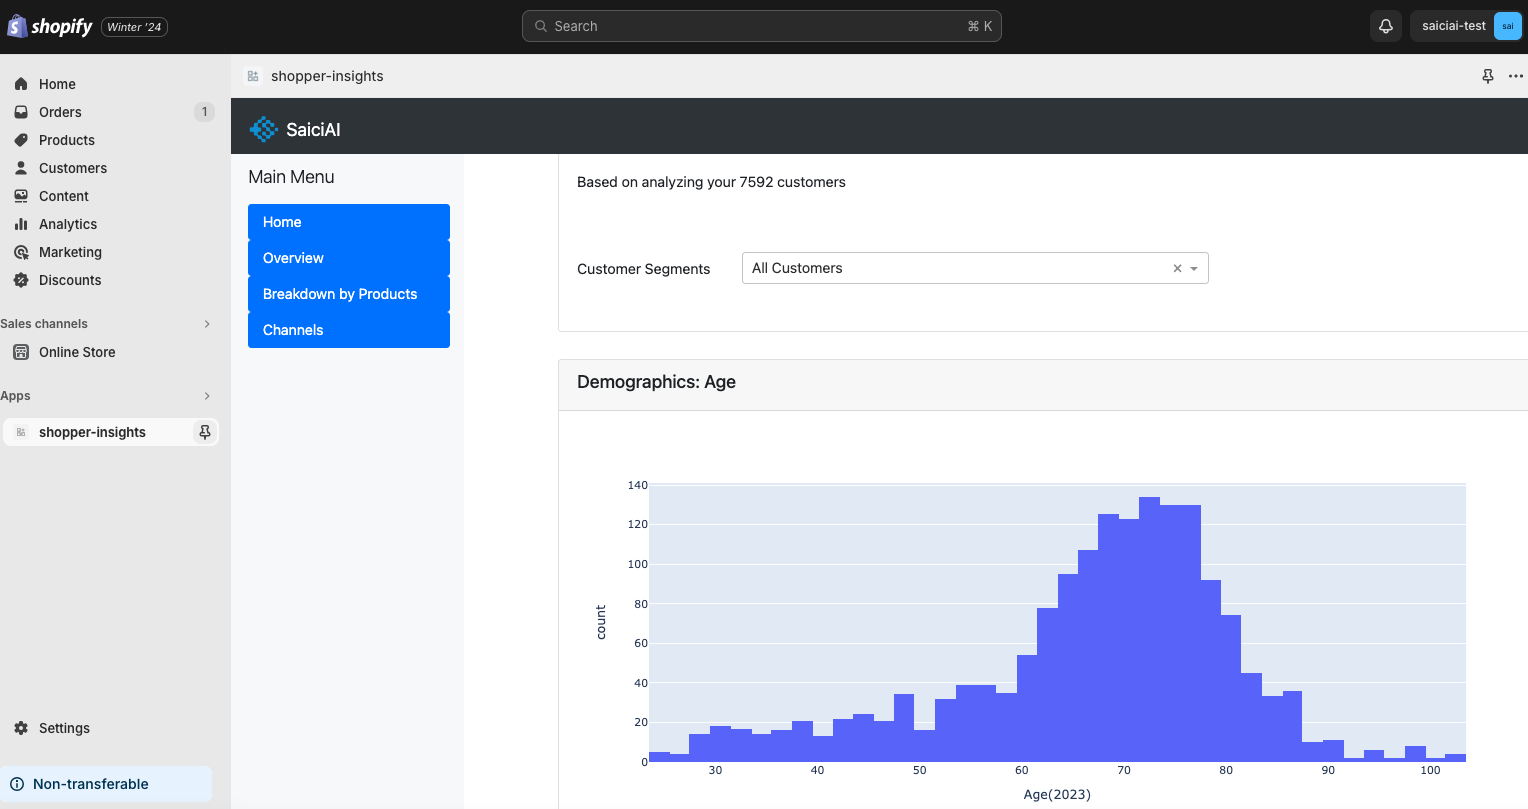
Task: Click the Home house icon in sidebar
Action: point(21,84)
